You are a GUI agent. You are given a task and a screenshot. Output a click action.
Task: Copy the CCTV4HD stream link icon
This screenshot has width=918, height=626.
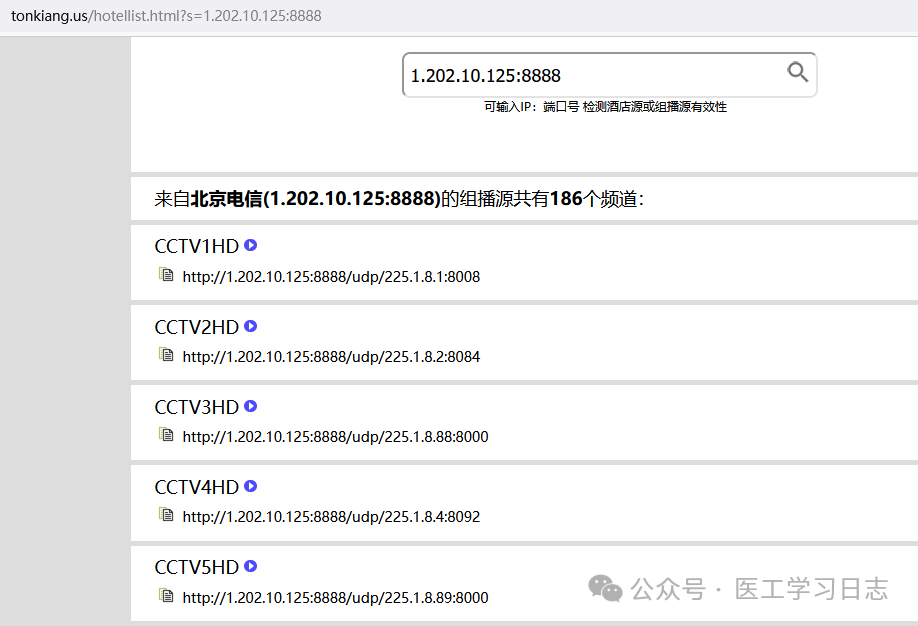[x=166, y=515]
